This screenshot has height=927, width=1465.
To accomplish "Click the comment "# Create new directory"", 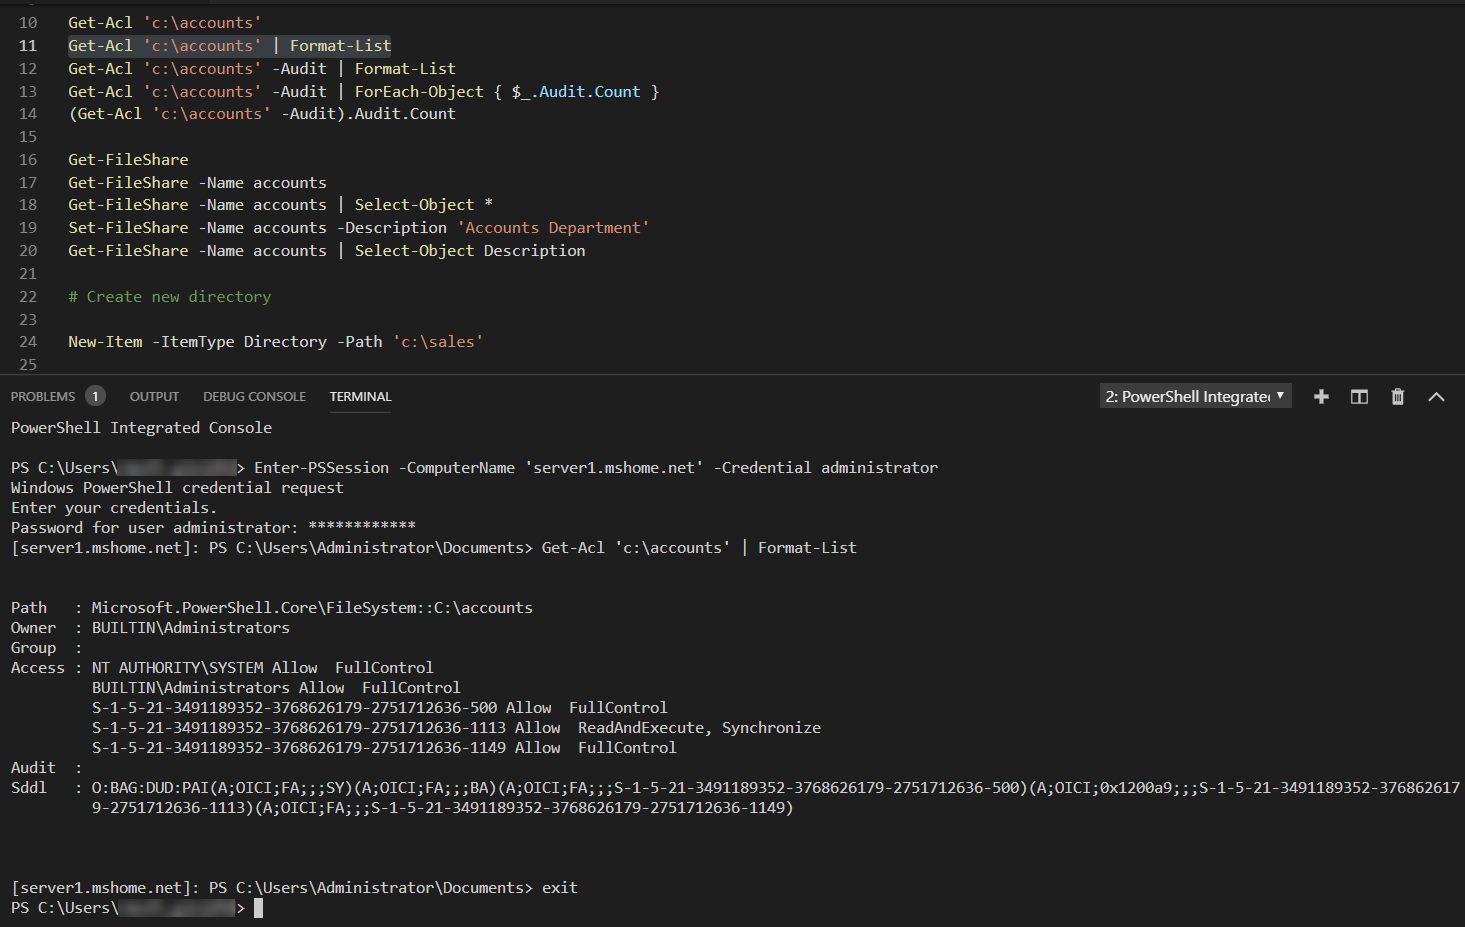I will [x=169, y=297].
